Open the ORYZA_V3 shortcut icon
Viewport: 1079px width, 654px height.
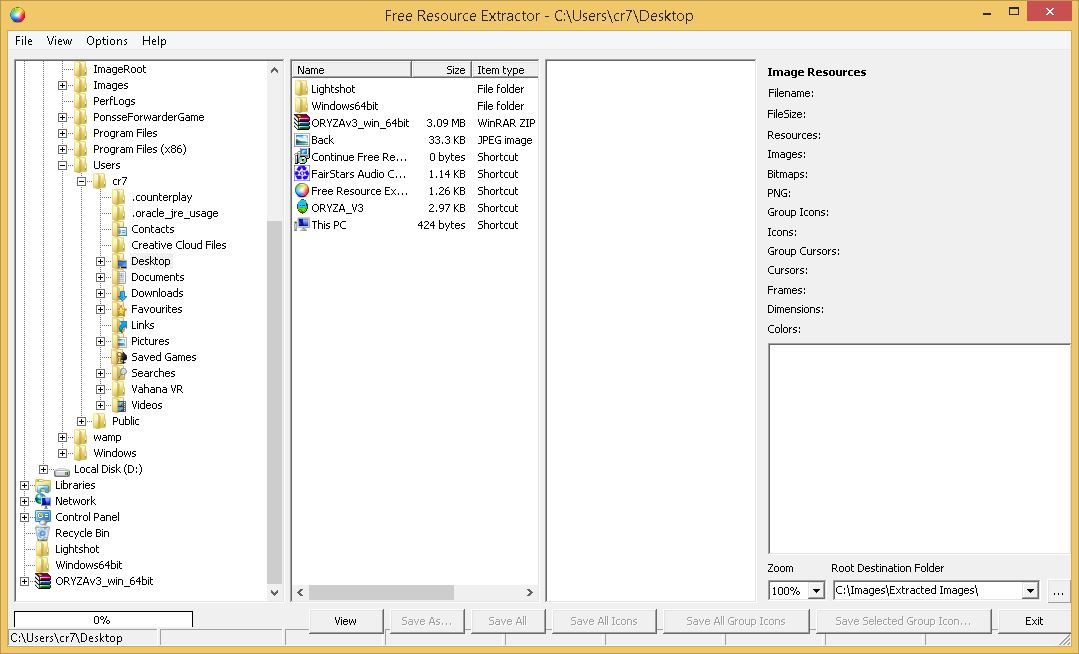pyautogui.click(x=300, y=207)
